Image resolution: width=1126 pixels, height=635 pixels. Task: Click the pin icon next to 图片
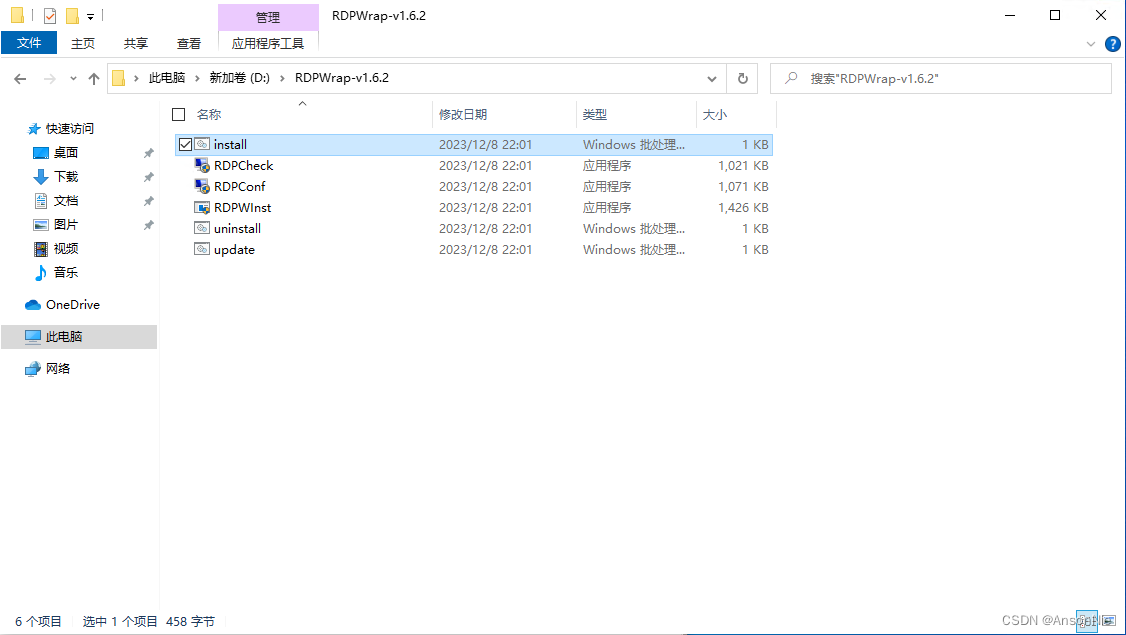149,225
